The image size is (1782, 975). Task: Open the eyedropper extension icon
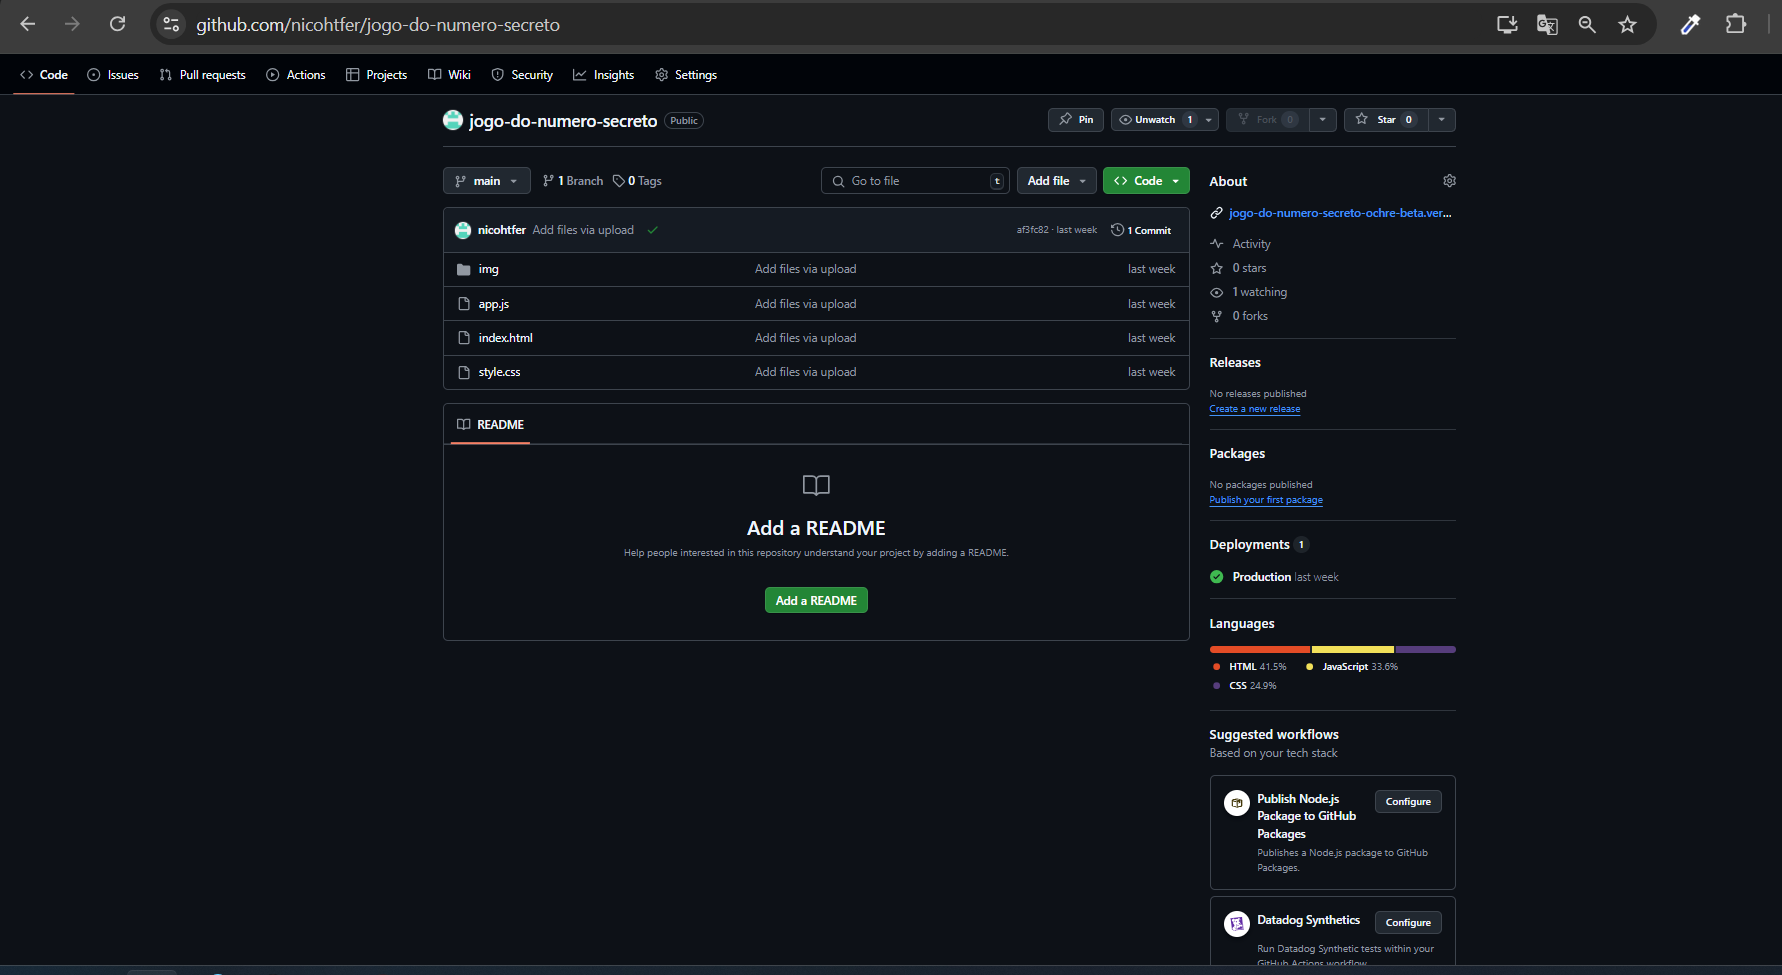click(x=1690, y=24)
